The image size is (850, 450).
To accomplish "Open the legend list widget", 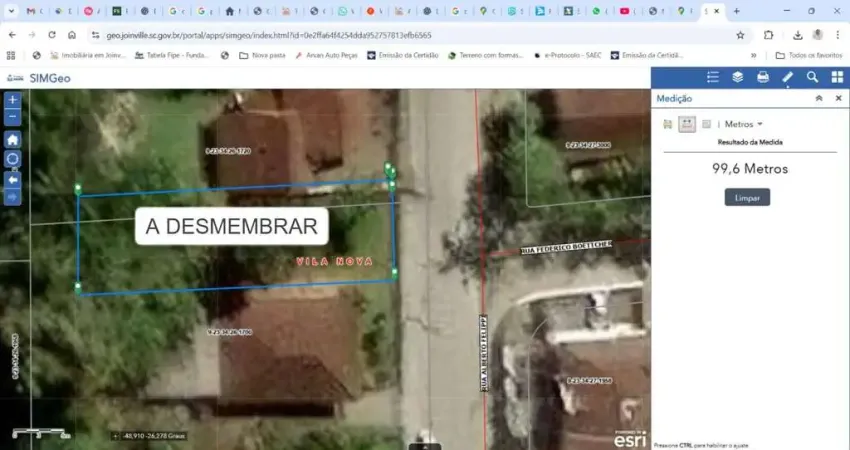I will tap(713, 78).
